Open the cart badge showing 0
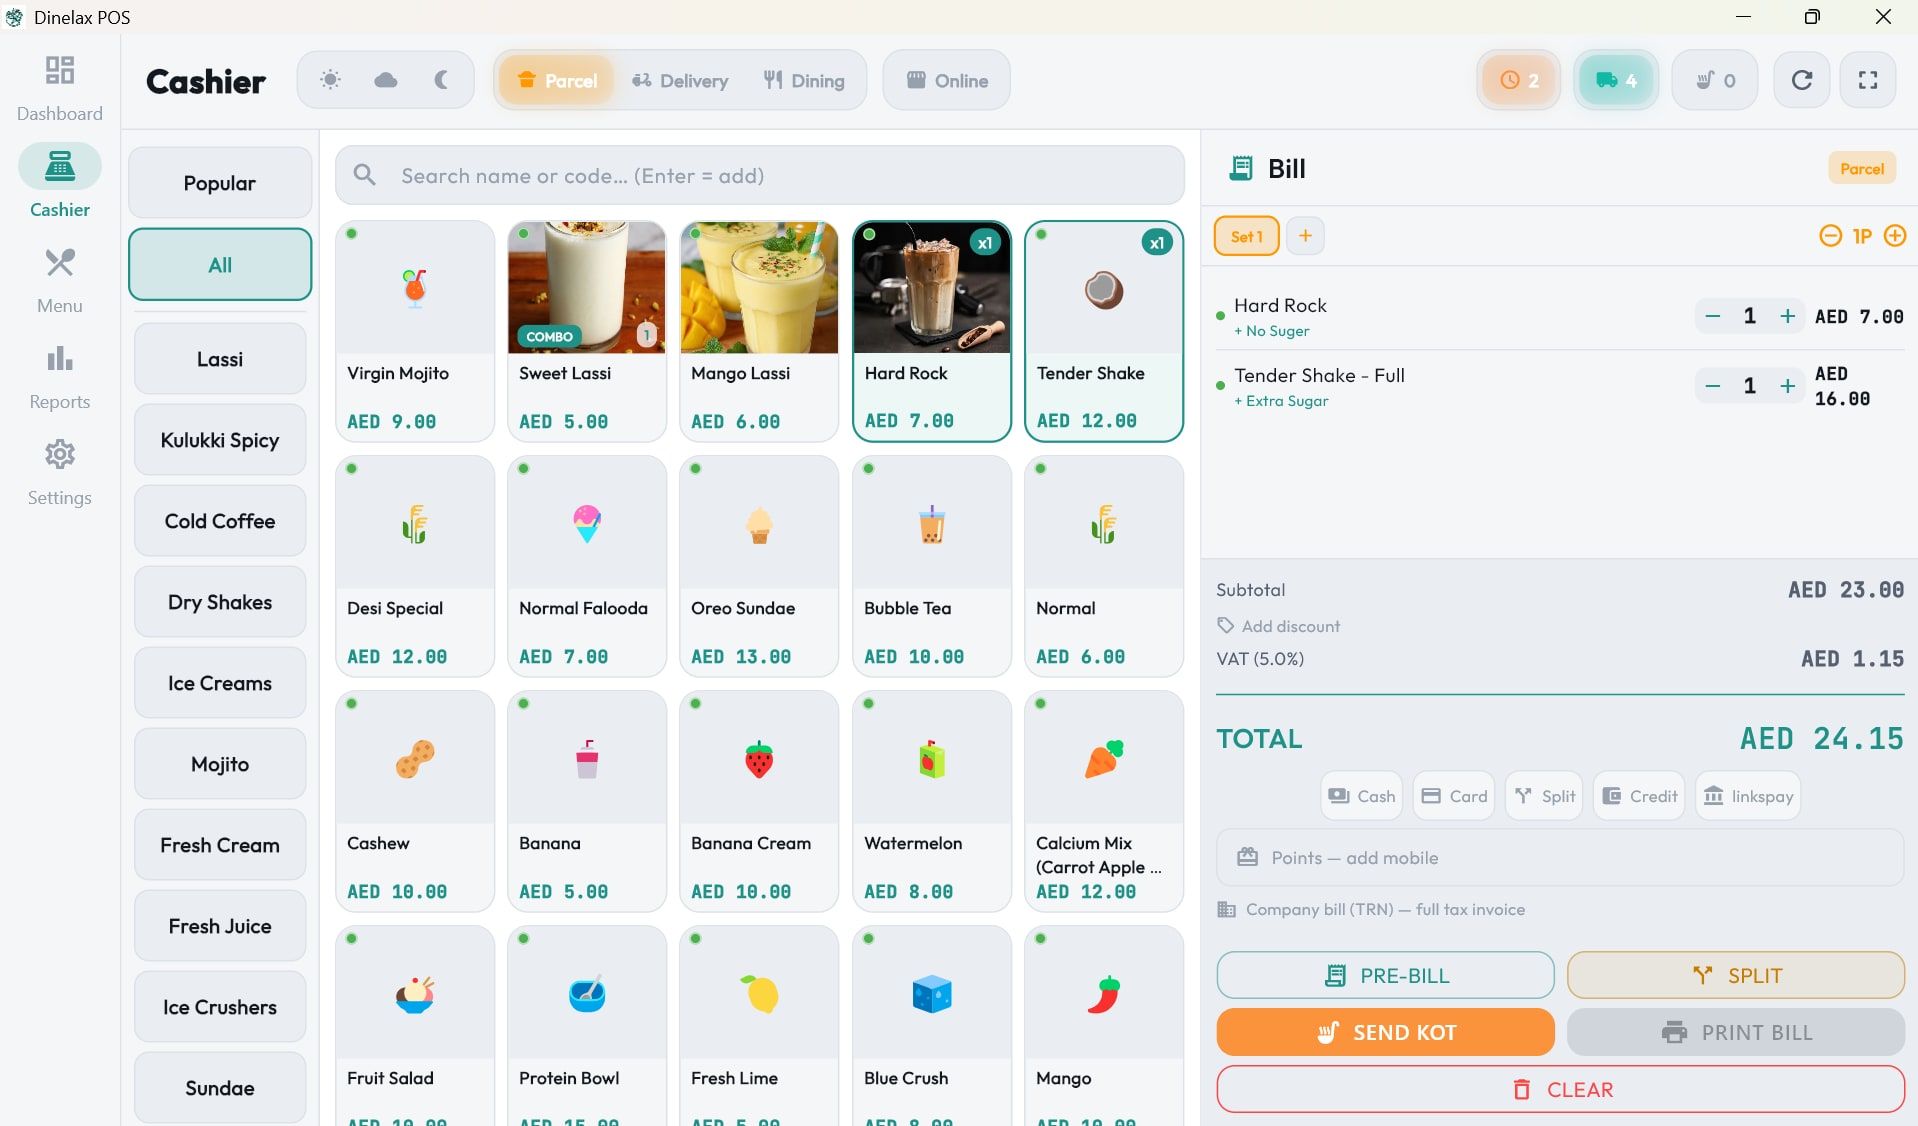Screen dimensions: 1918x1126 [1715, 80]
